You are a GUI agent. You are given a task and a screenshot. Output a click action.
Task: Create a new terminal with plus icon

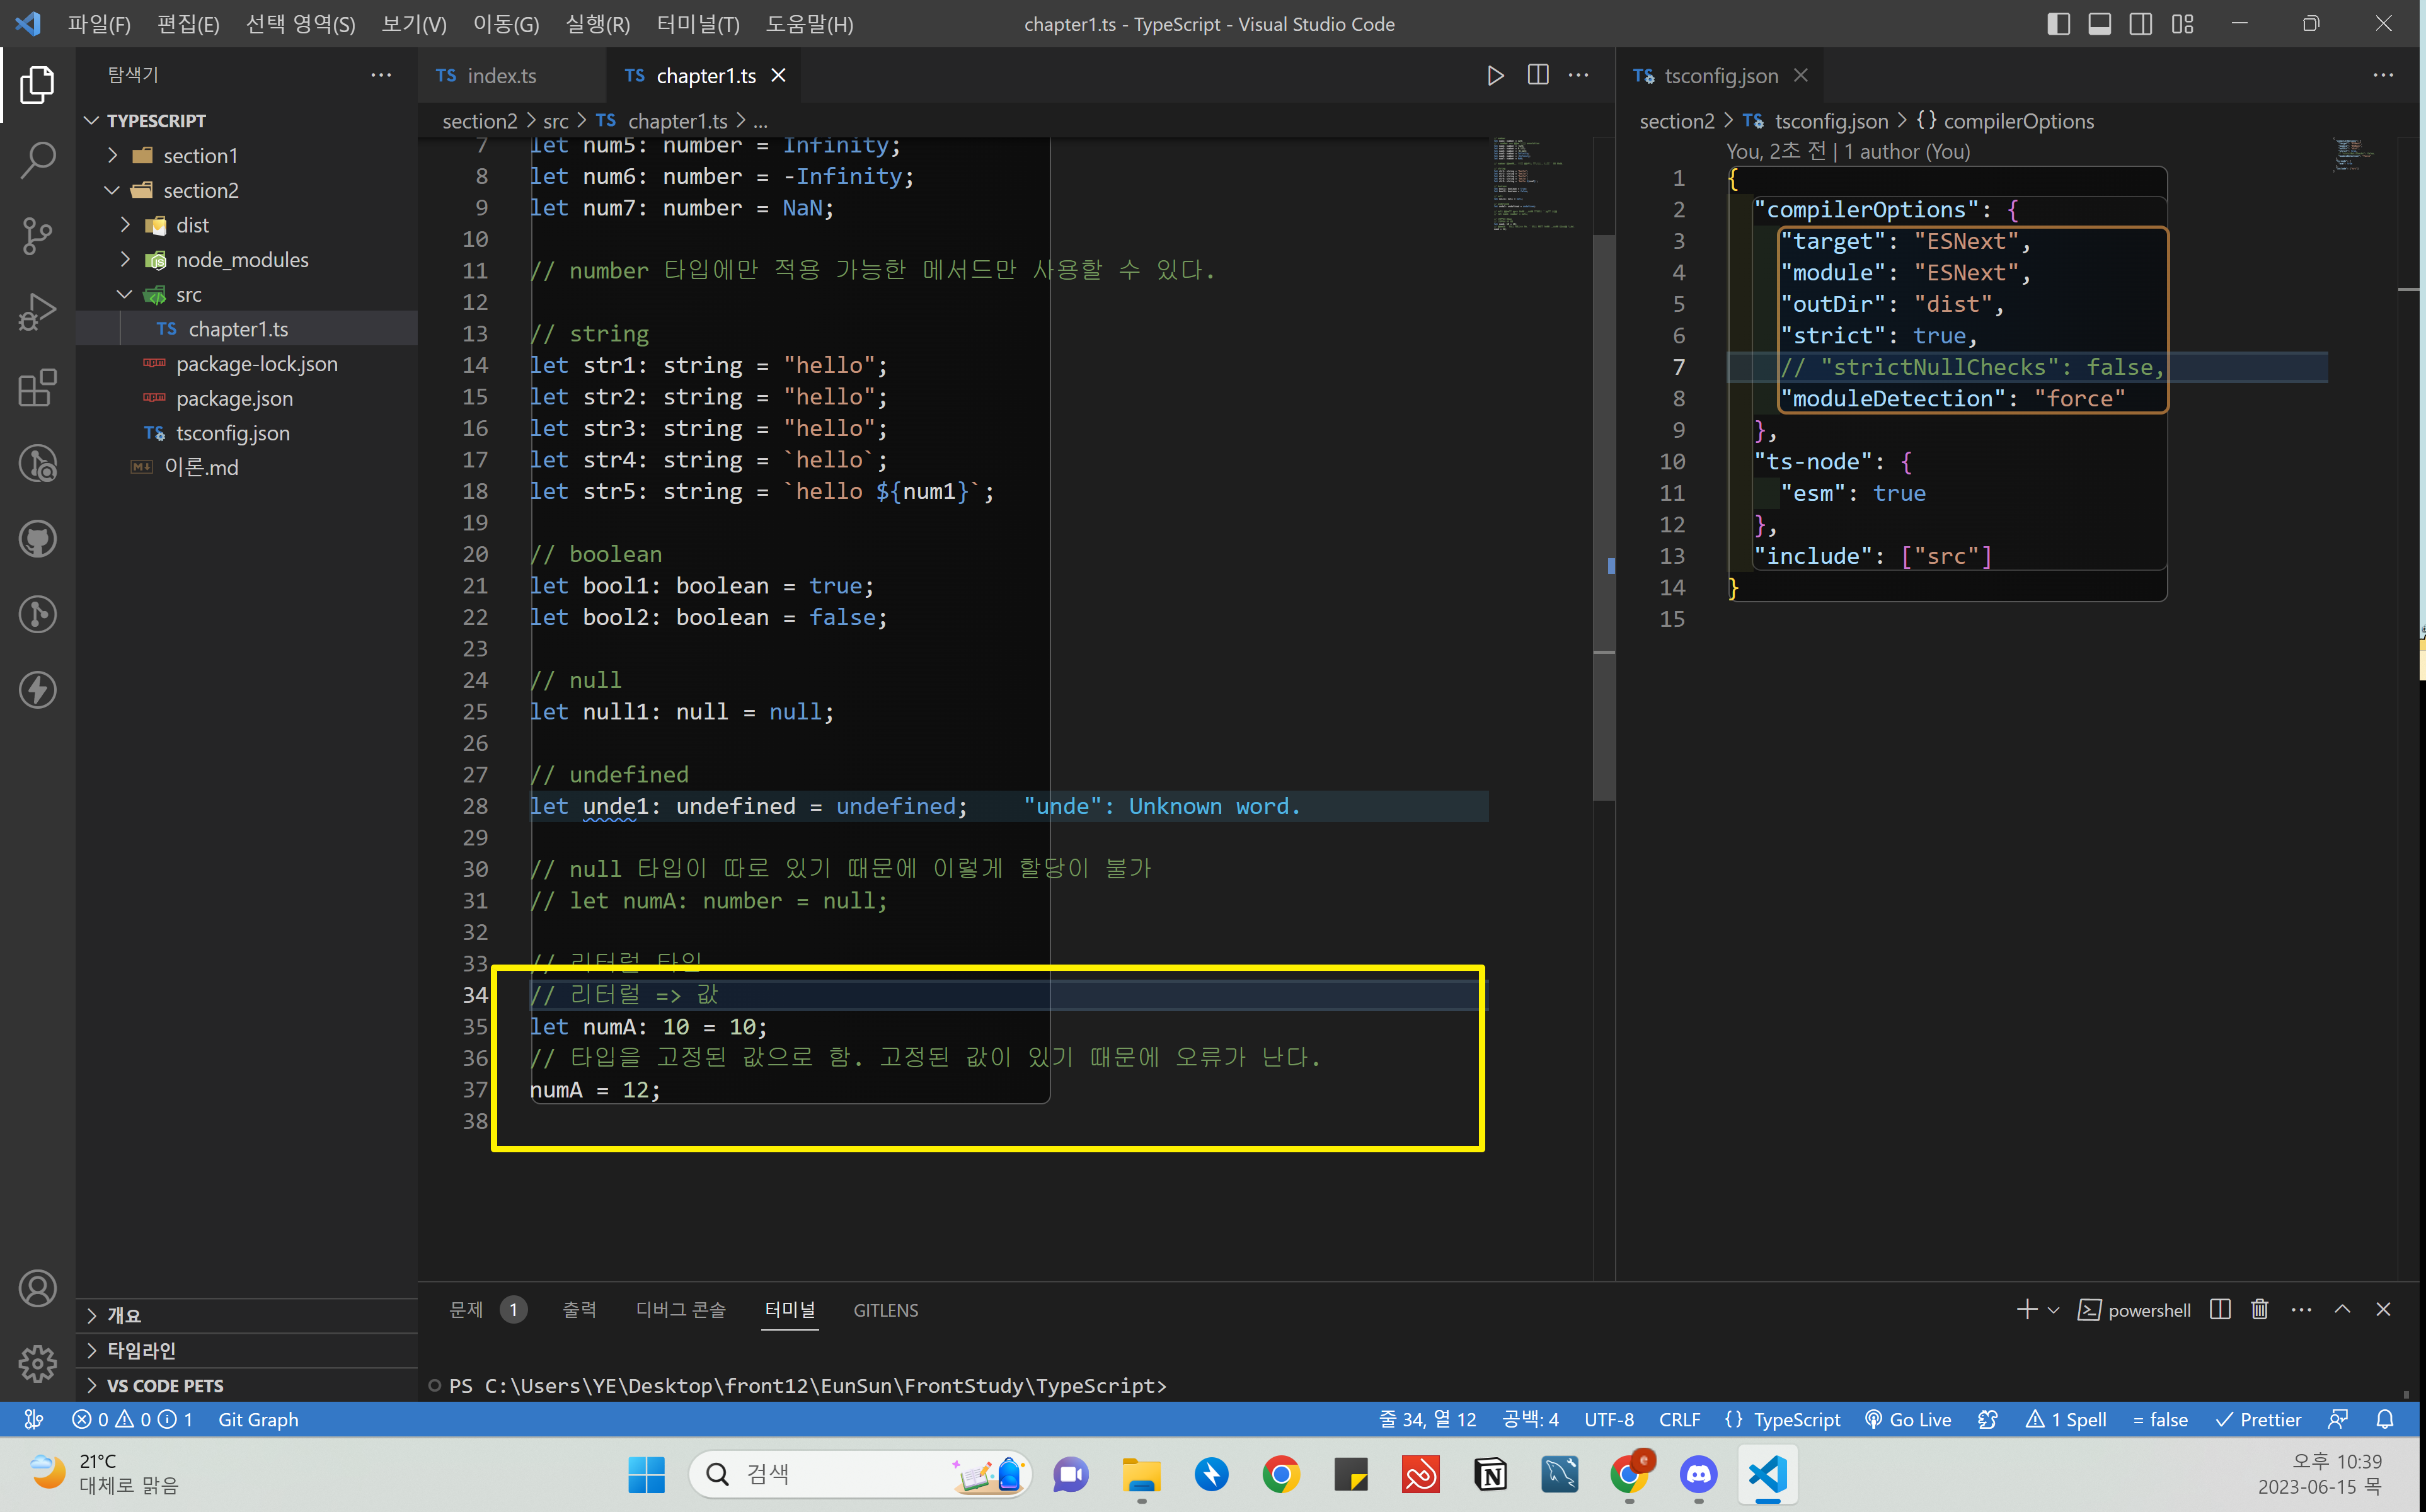pyautogui.click(x=2027, y=1309)
